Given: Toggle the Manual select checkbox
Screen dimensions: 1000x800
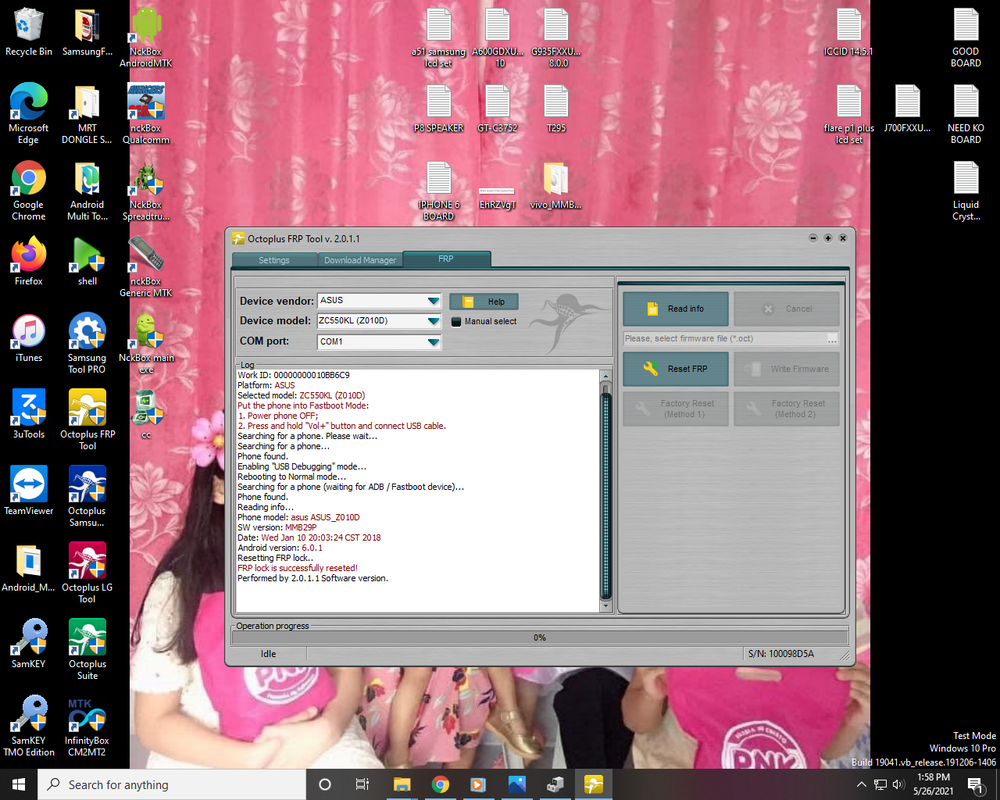Looking at the screenshot, I should coord(456,322).
